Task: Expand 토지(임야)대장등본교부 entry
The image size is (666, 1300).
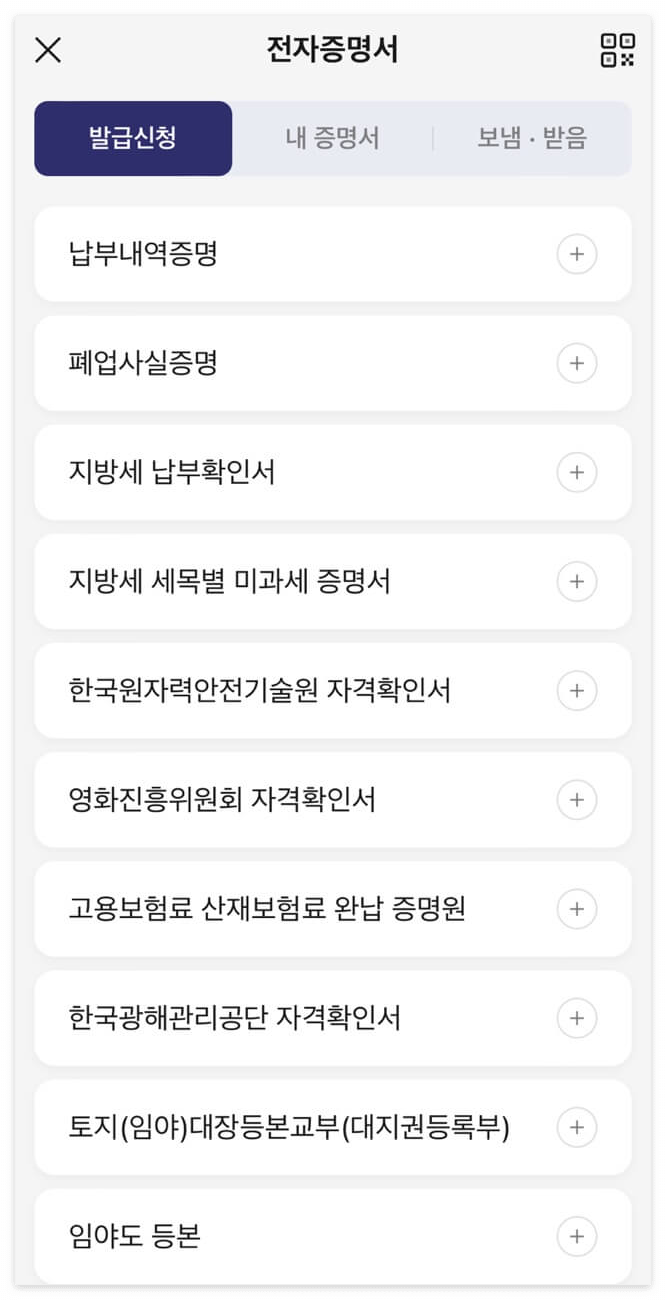Action: (577, 1127)
